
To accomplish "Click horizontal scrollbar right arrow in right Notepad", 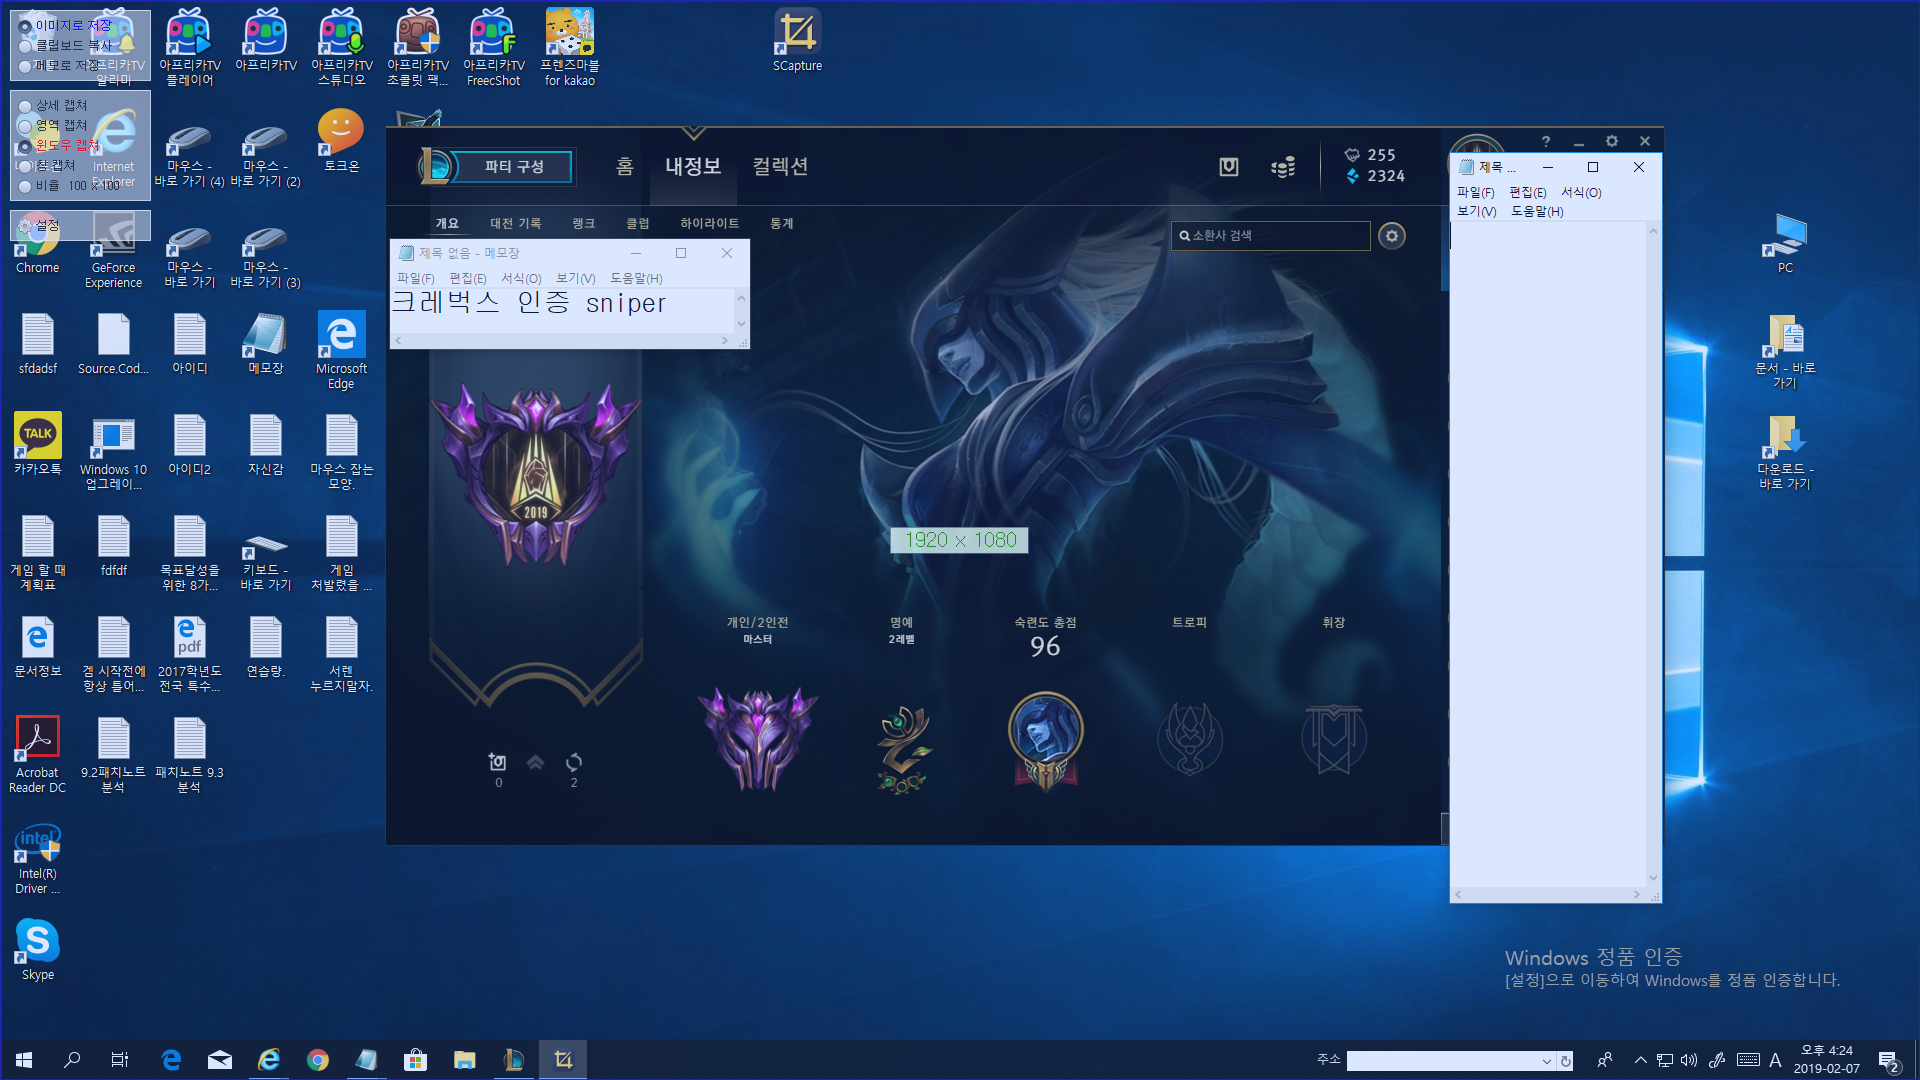I will point(1637,895).
